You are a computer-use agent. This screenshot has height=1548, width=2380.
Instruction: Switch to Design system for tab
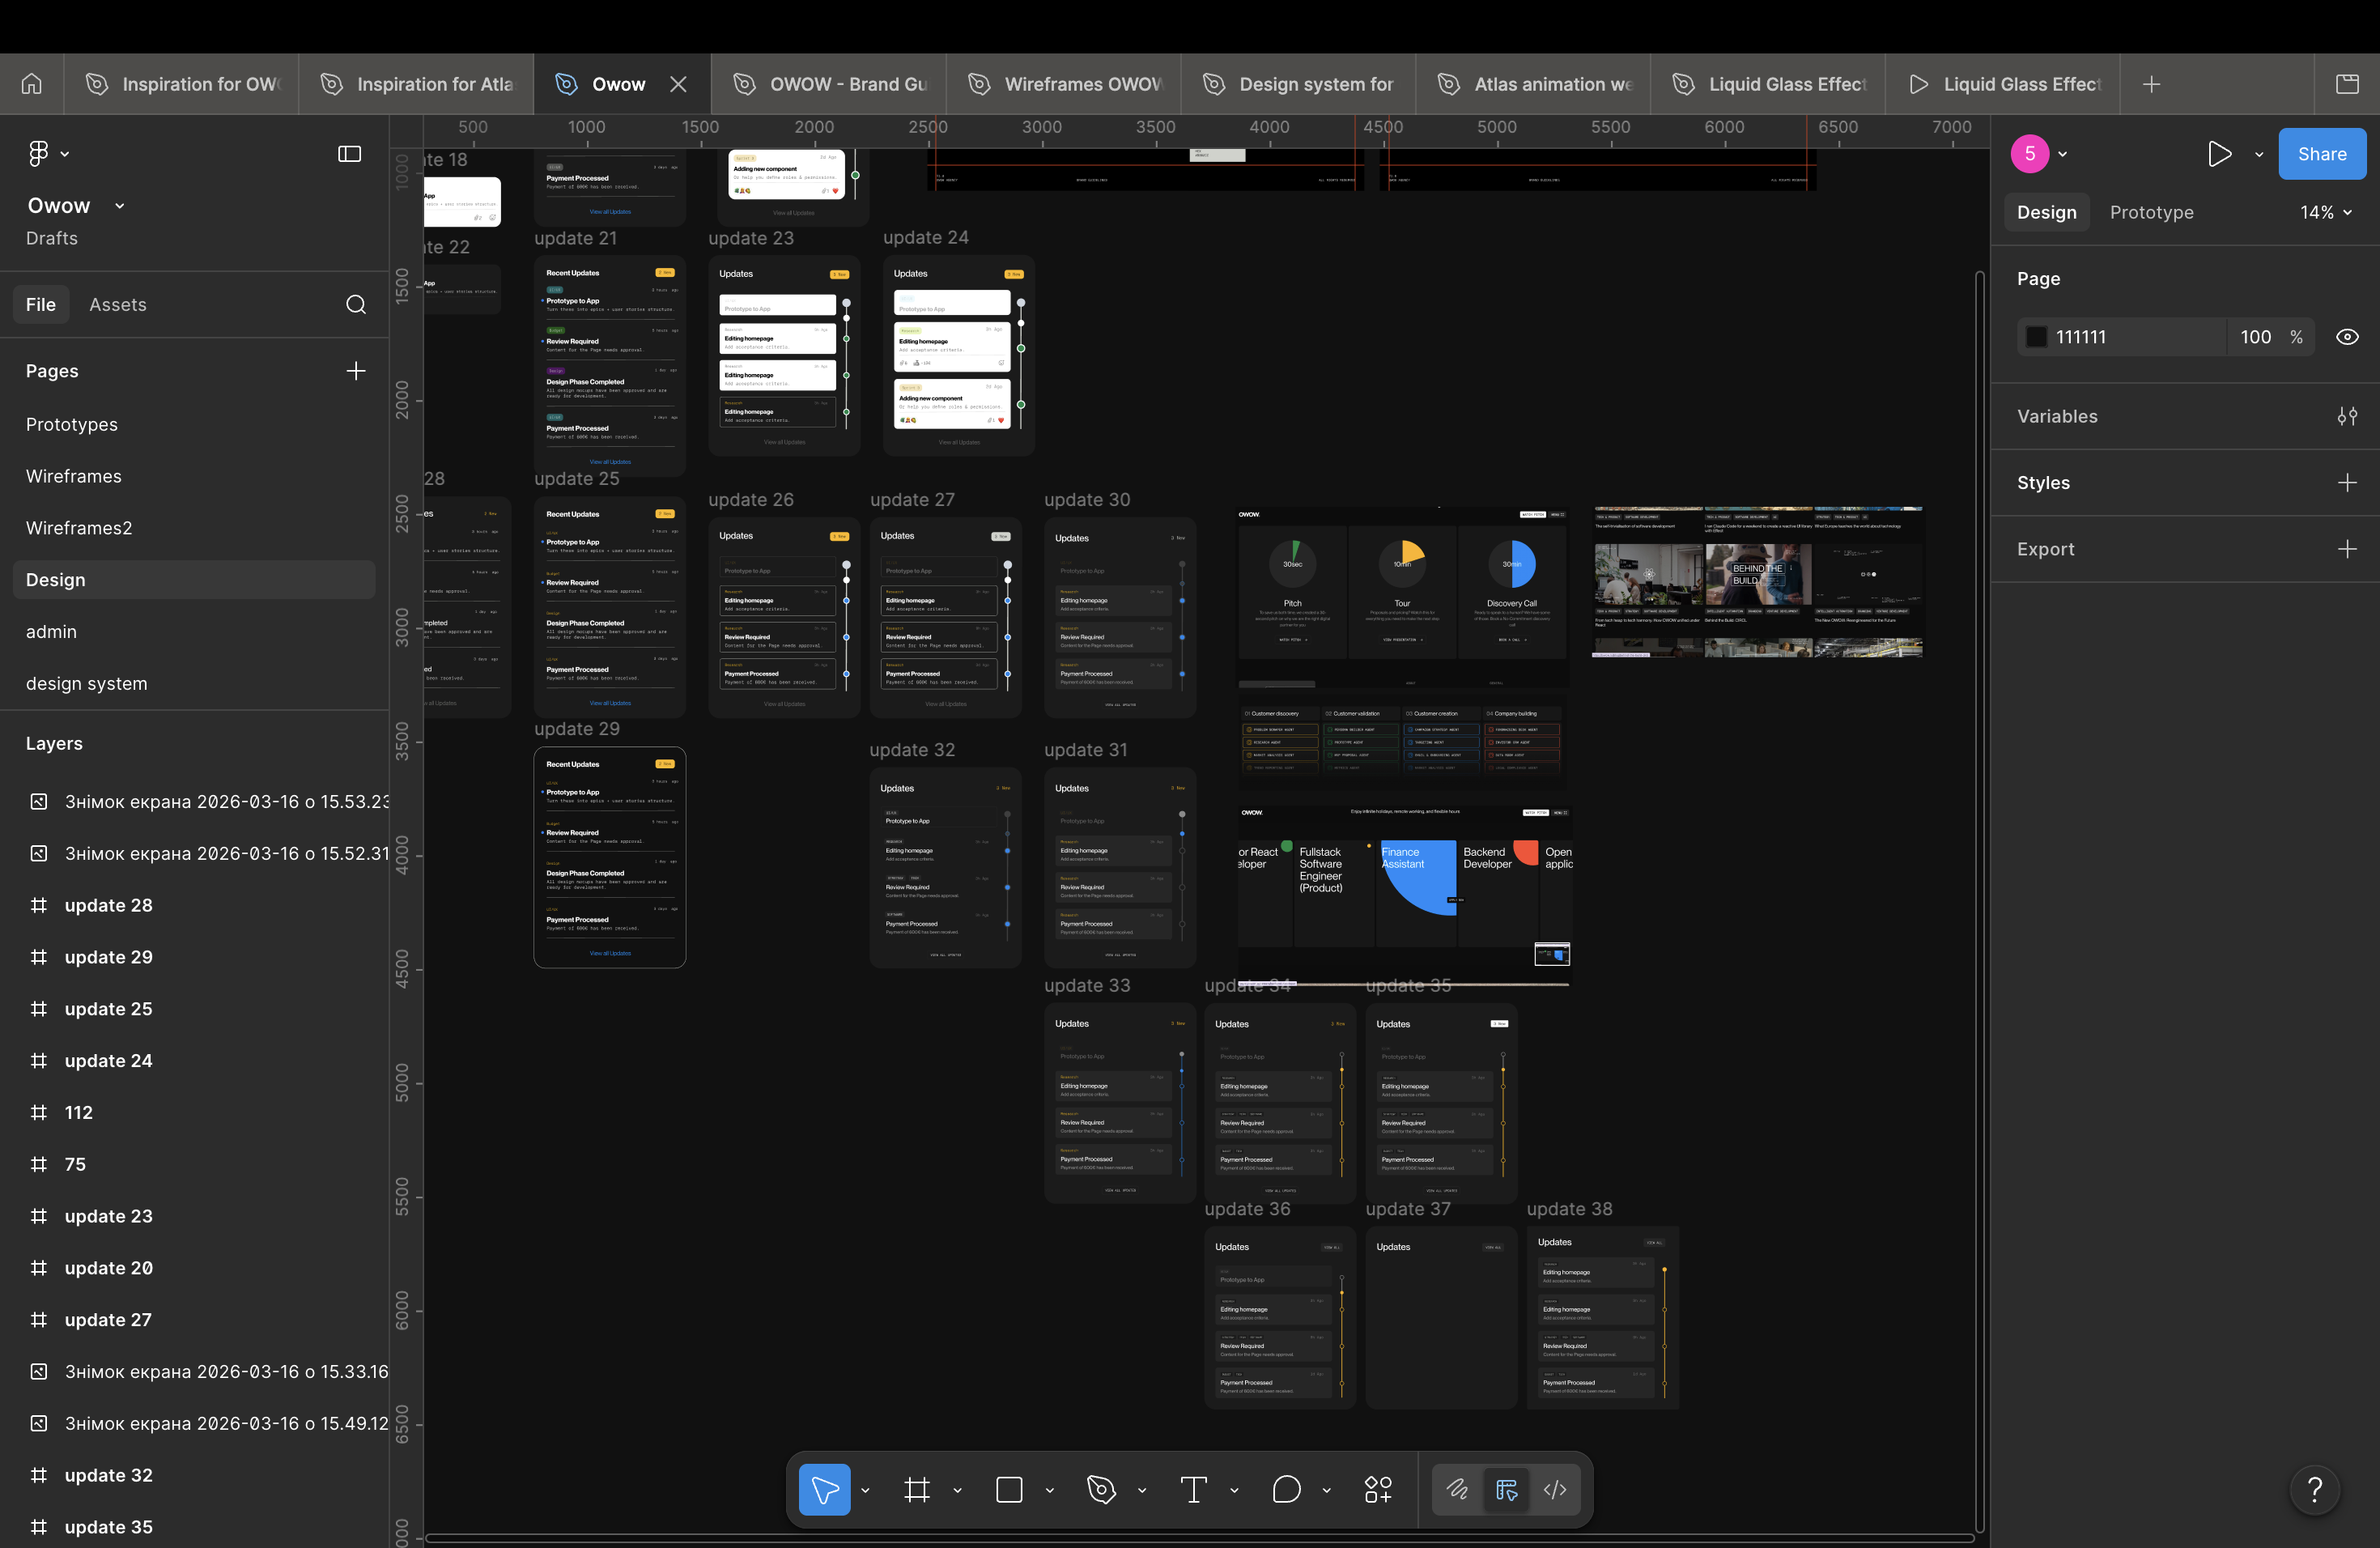pyautogui.click(x=1299, y=84)
